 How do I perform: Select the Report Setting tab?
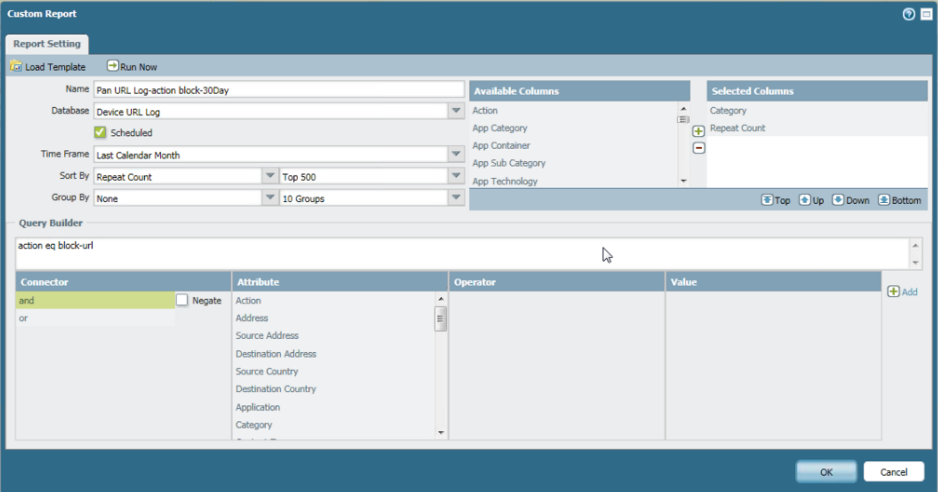click(x=48, y=44)
